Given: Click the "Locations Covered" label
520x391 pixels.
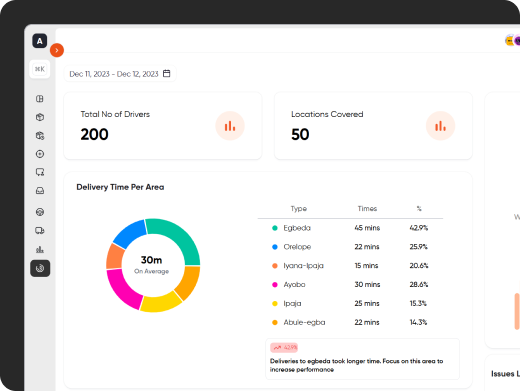Looking at the screenshot, I should 327,114.
